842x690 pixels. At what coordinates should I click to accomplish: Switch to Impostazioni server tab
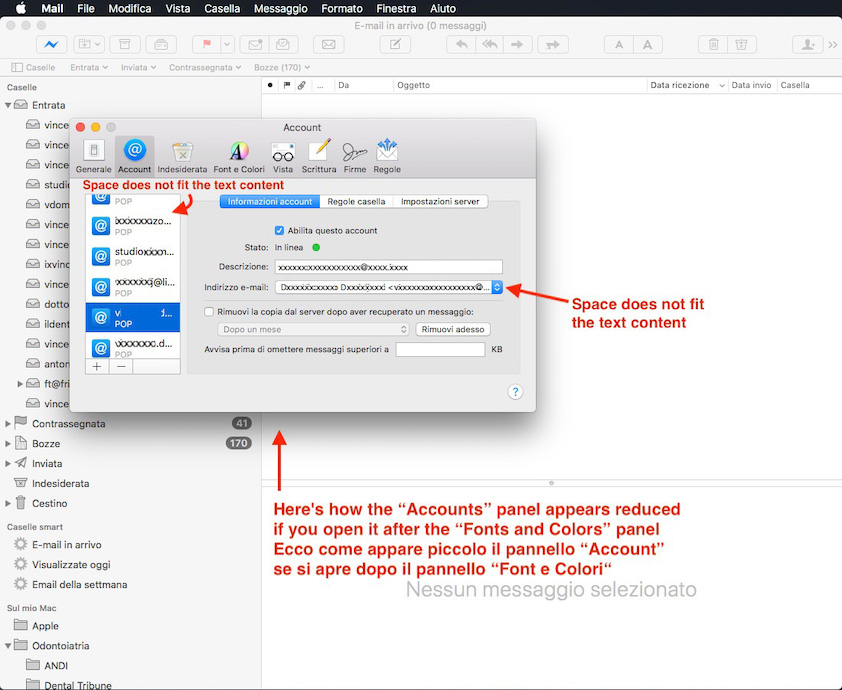pyautogui.click(x=440, y=201)
